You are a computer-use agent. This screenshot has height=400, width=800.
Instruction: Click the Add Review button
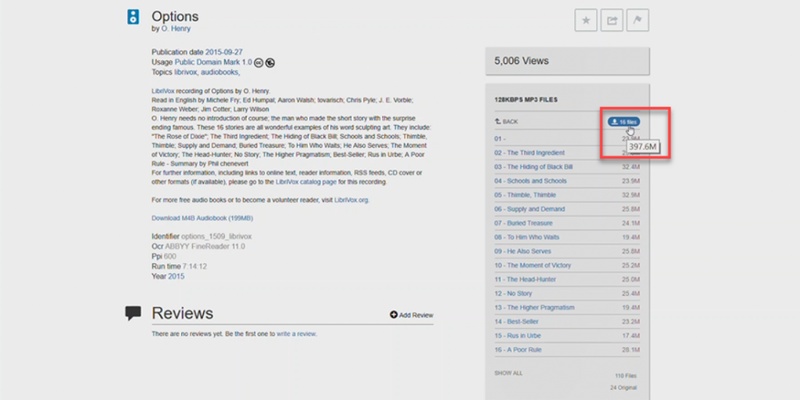point(412,315)
